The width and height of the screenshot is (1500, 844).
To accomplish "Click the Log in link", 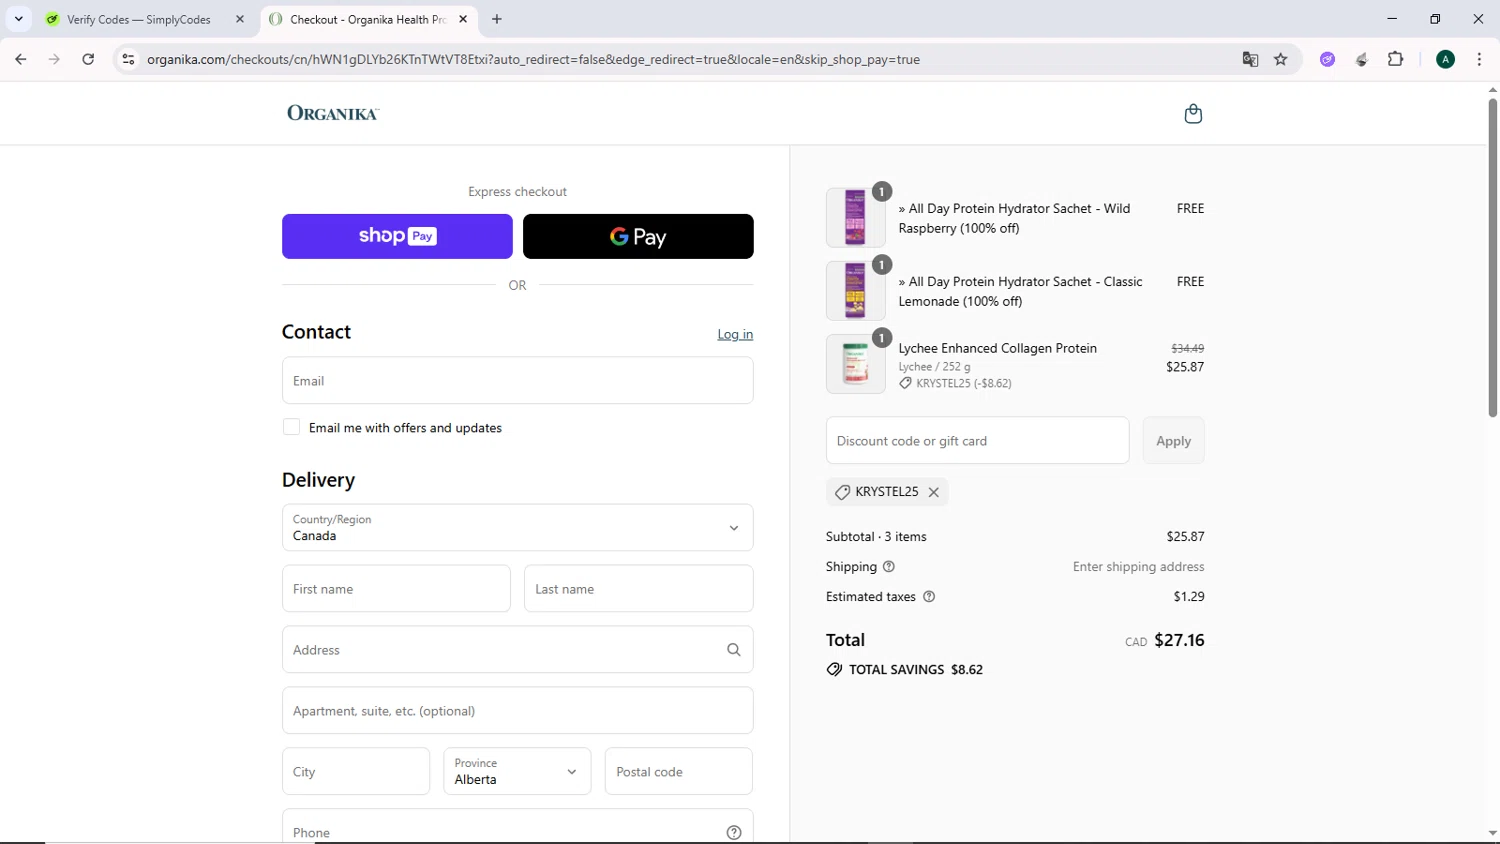I will coord(735,334).
